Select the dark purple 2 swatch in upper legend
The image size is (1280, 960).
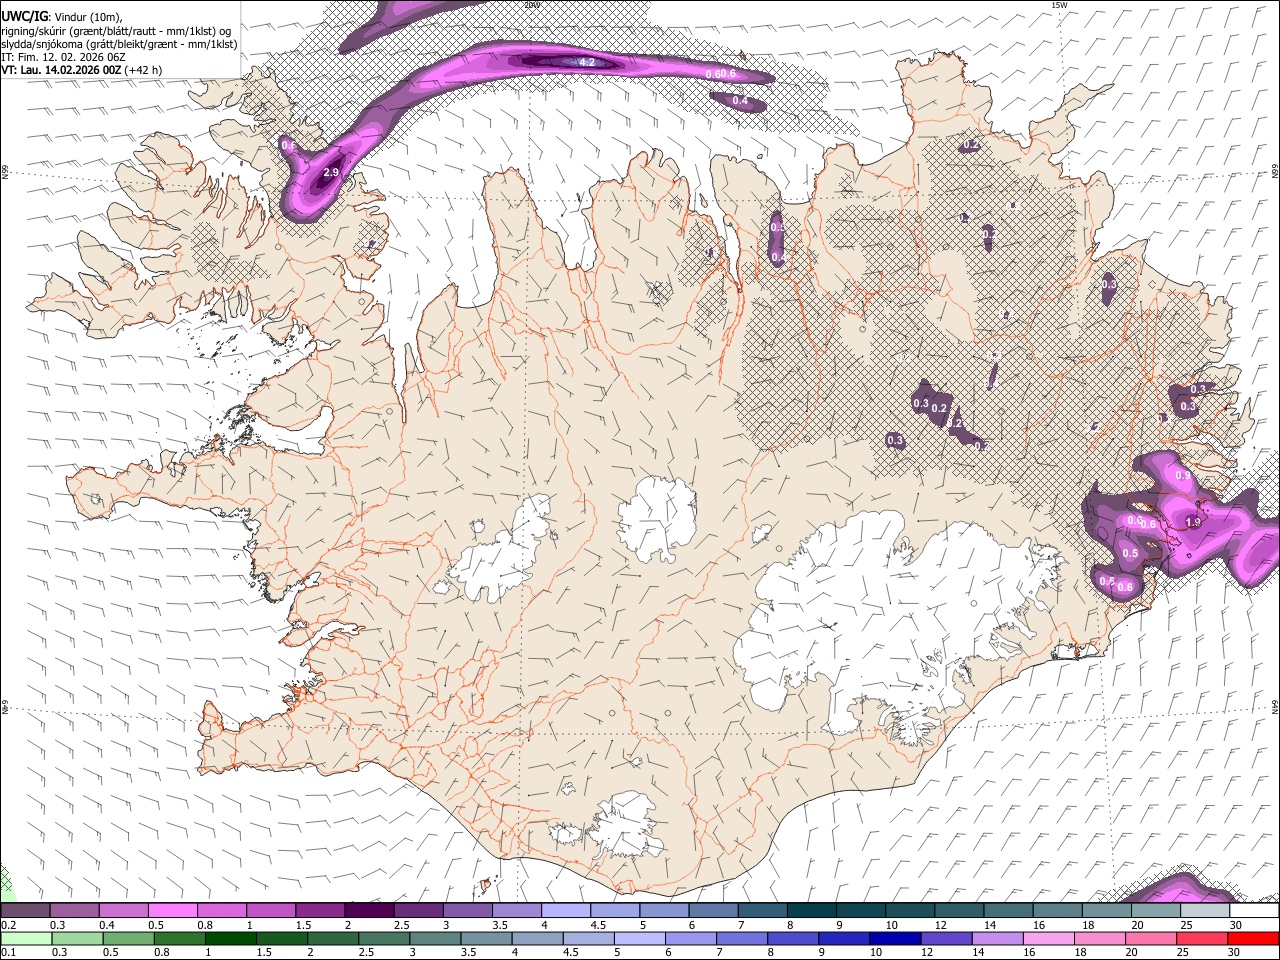click(369, 910)
